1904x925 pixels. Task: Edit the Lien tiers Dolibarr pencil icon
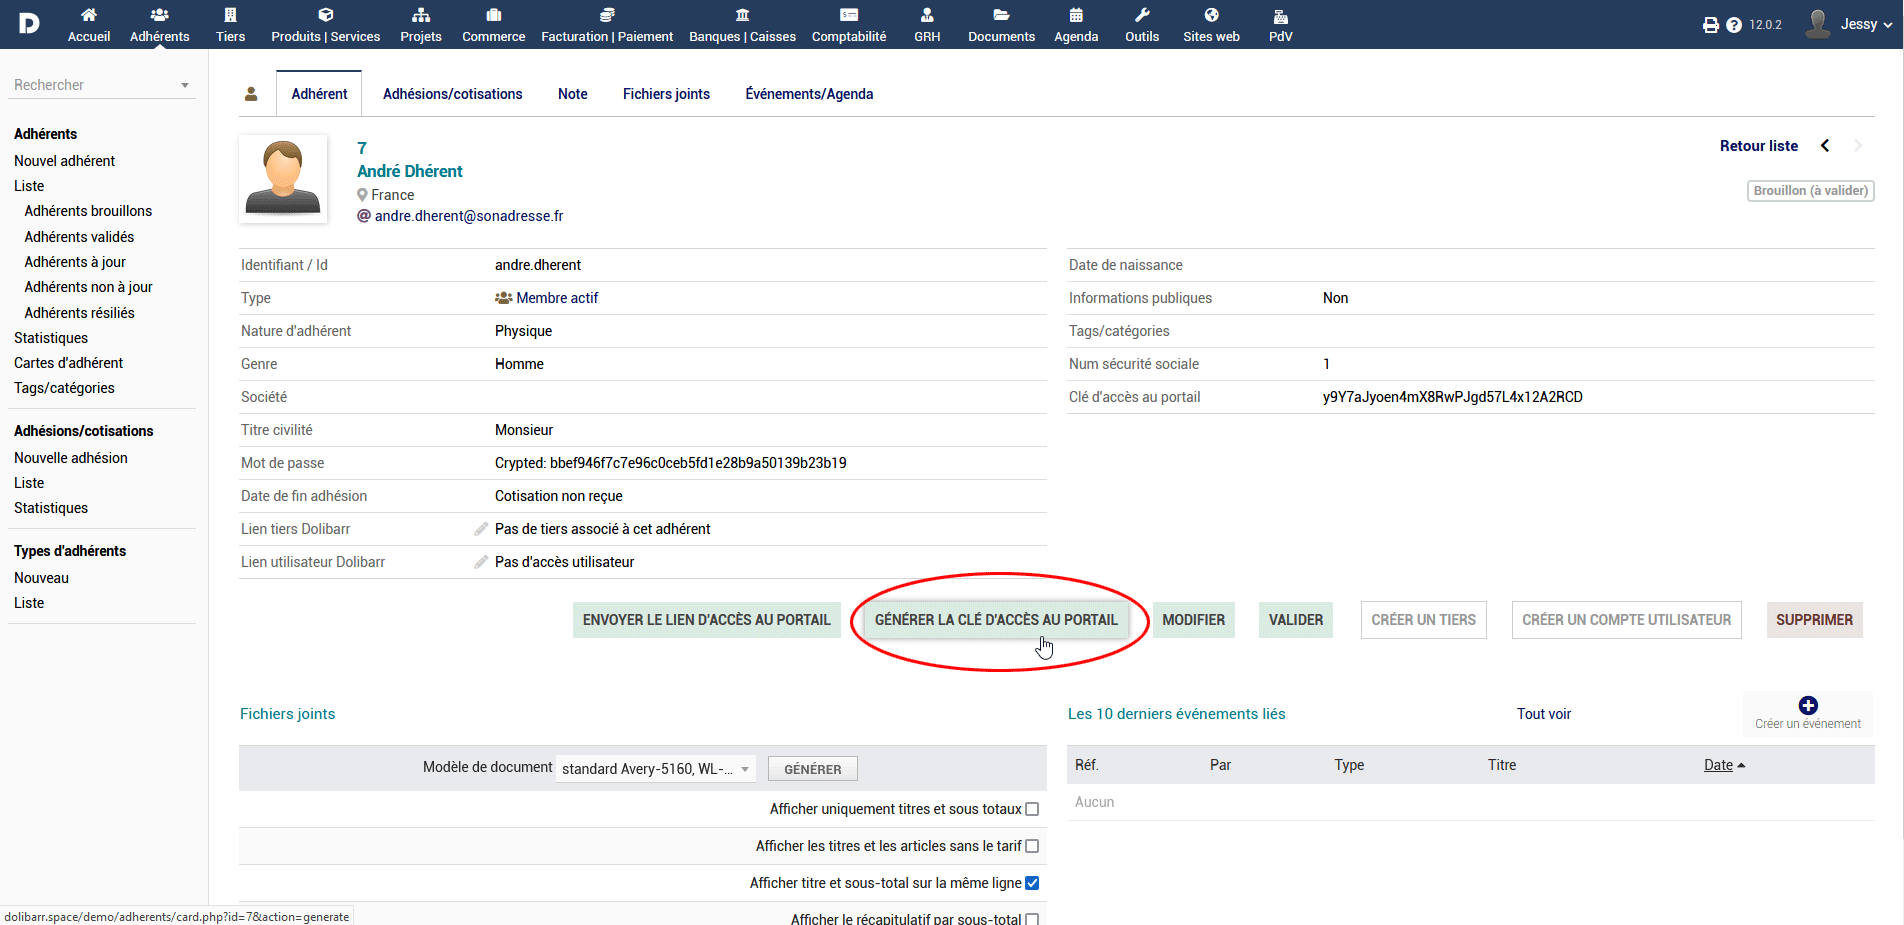click(481, 529)
